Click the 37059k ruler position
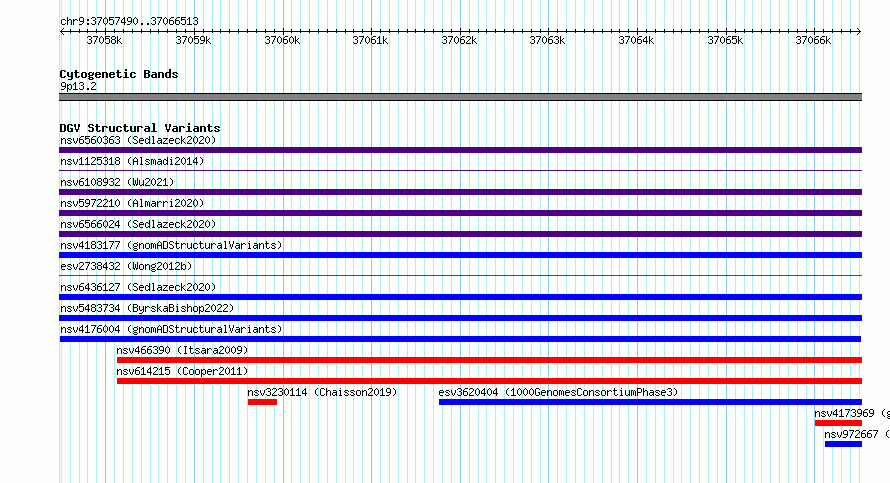 (193, 40)
